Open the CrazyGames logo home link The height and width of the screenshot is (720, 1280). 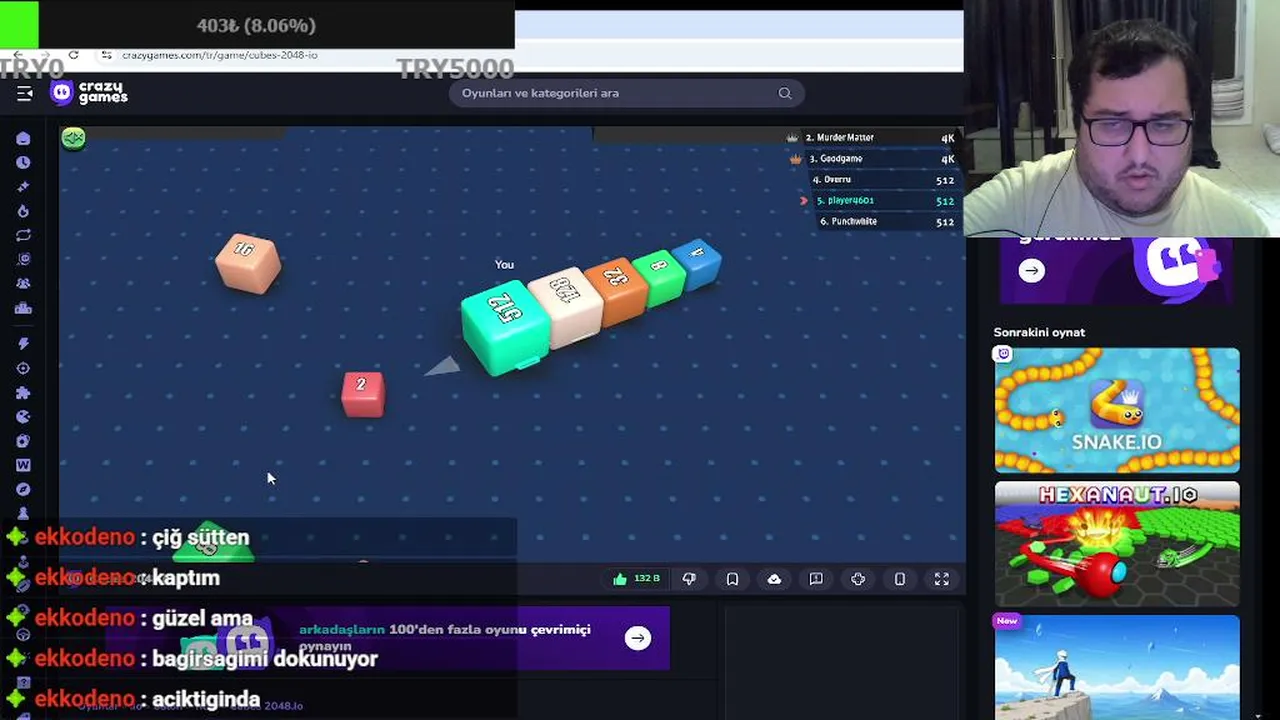[90, 93]
